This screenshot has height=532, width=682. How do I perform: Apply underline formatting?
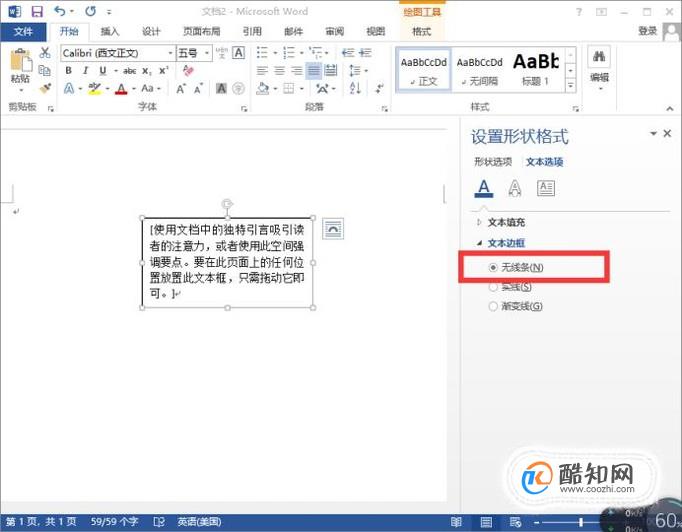[103, 70]
